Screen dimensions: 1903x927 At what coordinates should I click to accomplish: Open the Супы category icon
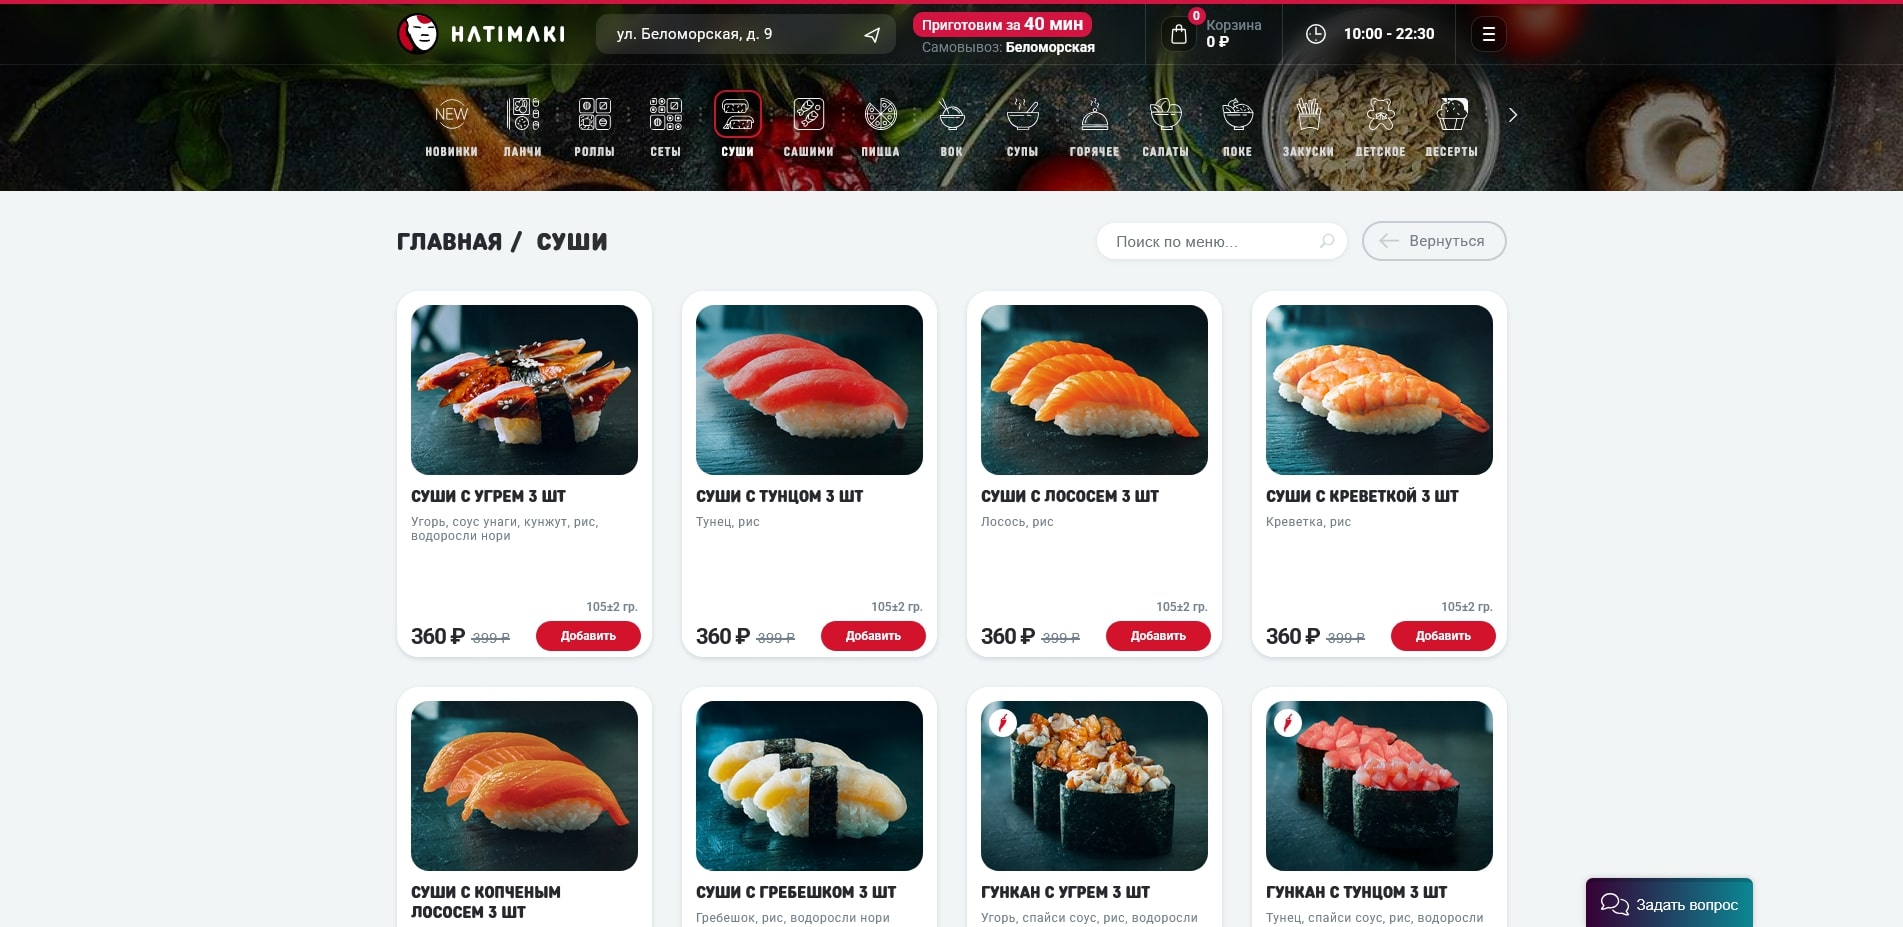coord(1022,116)
